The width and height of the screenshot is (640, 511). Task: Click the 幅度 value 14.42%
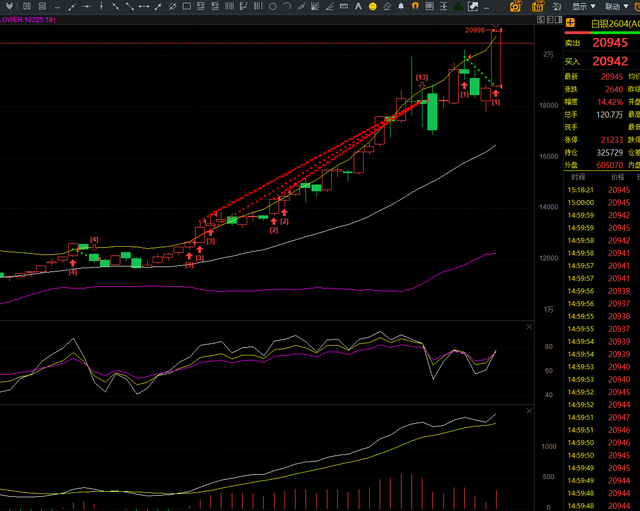click(x=610, y=102)
